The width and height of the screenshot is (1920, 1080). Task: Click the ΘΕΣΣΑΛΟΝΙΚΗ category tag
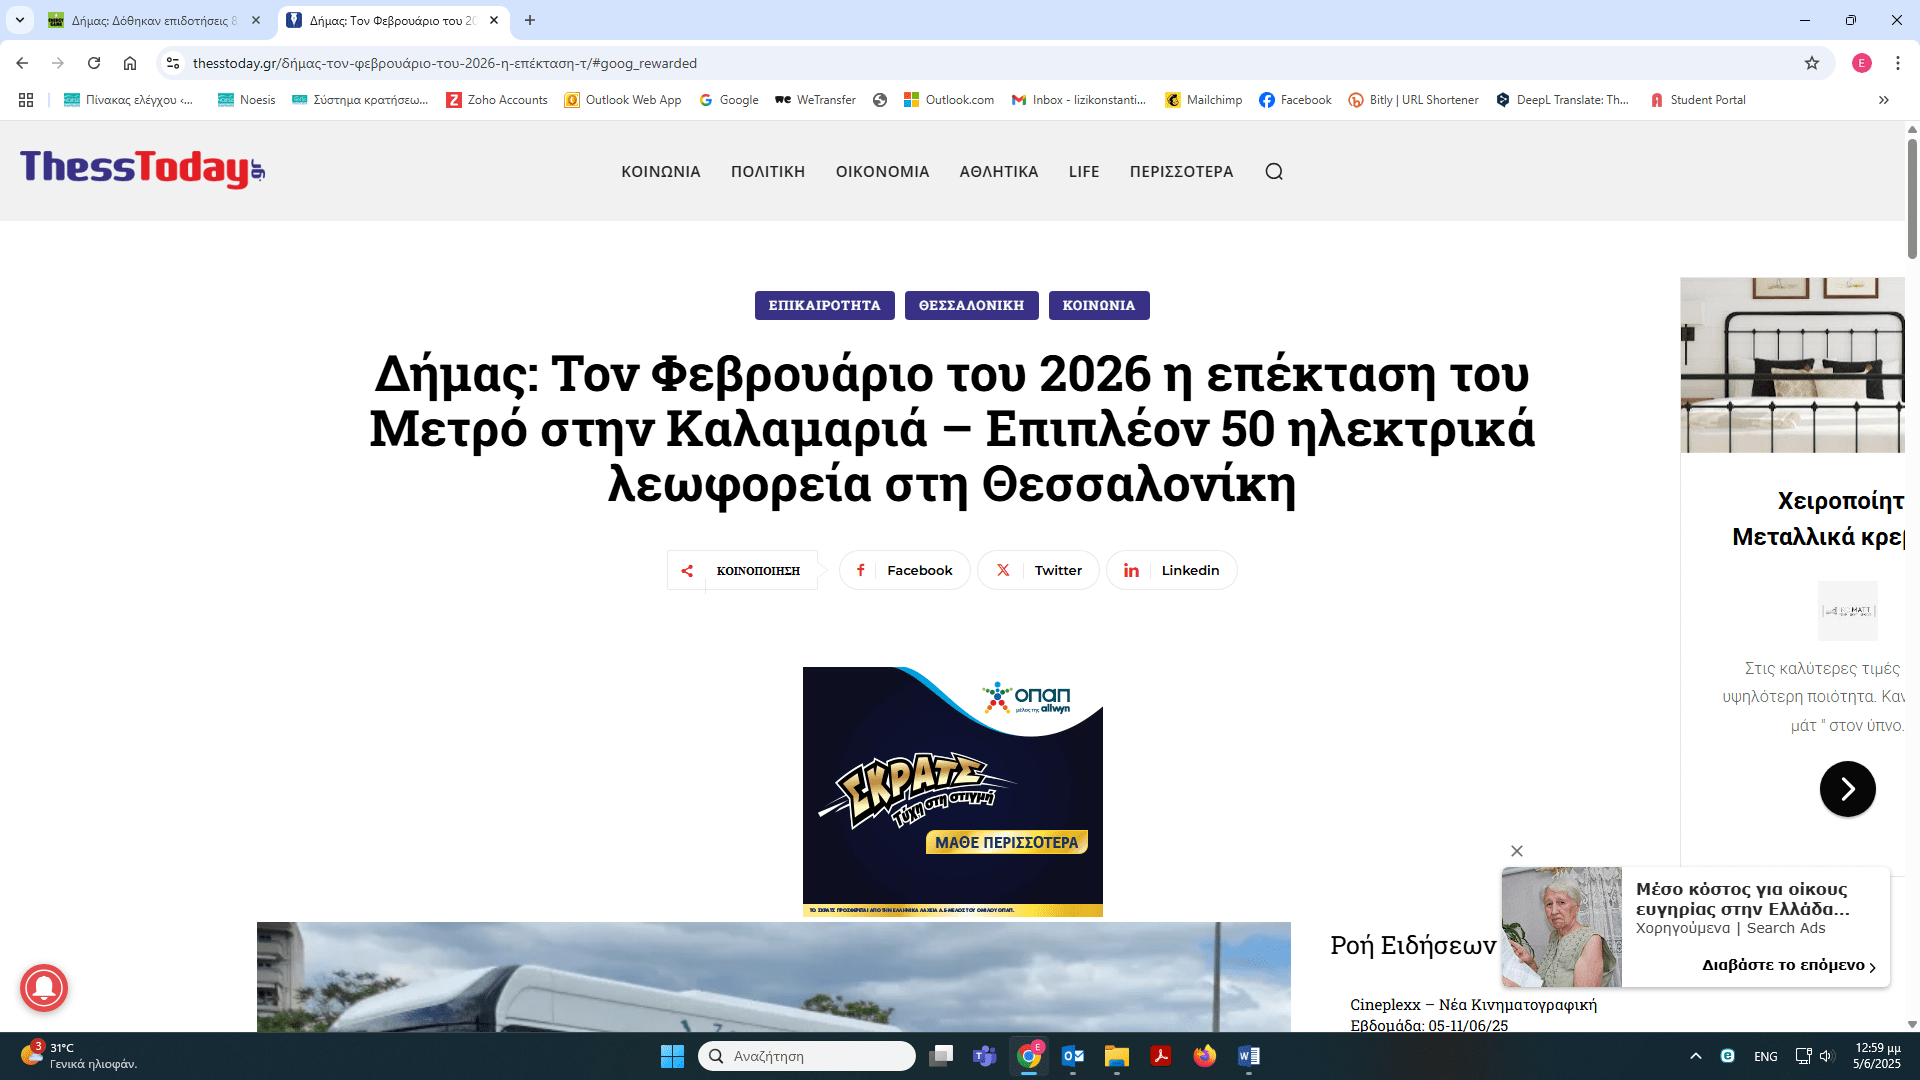[x=971, y=305]
